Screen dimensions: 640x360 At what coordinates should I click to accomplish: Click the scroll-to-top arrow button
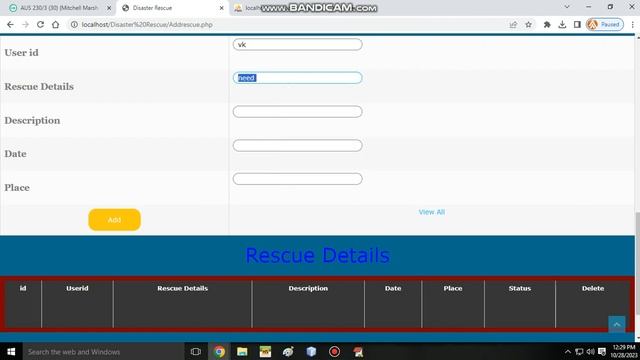click(617, 324)
